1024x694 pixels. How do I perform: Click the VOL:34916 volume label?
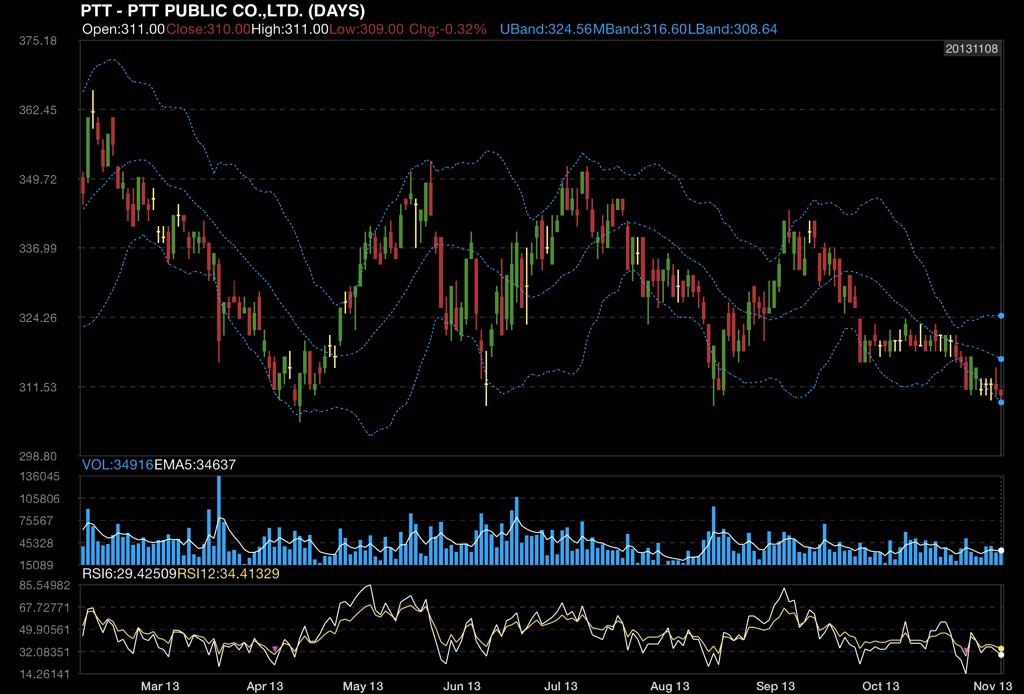click(118, 465)
